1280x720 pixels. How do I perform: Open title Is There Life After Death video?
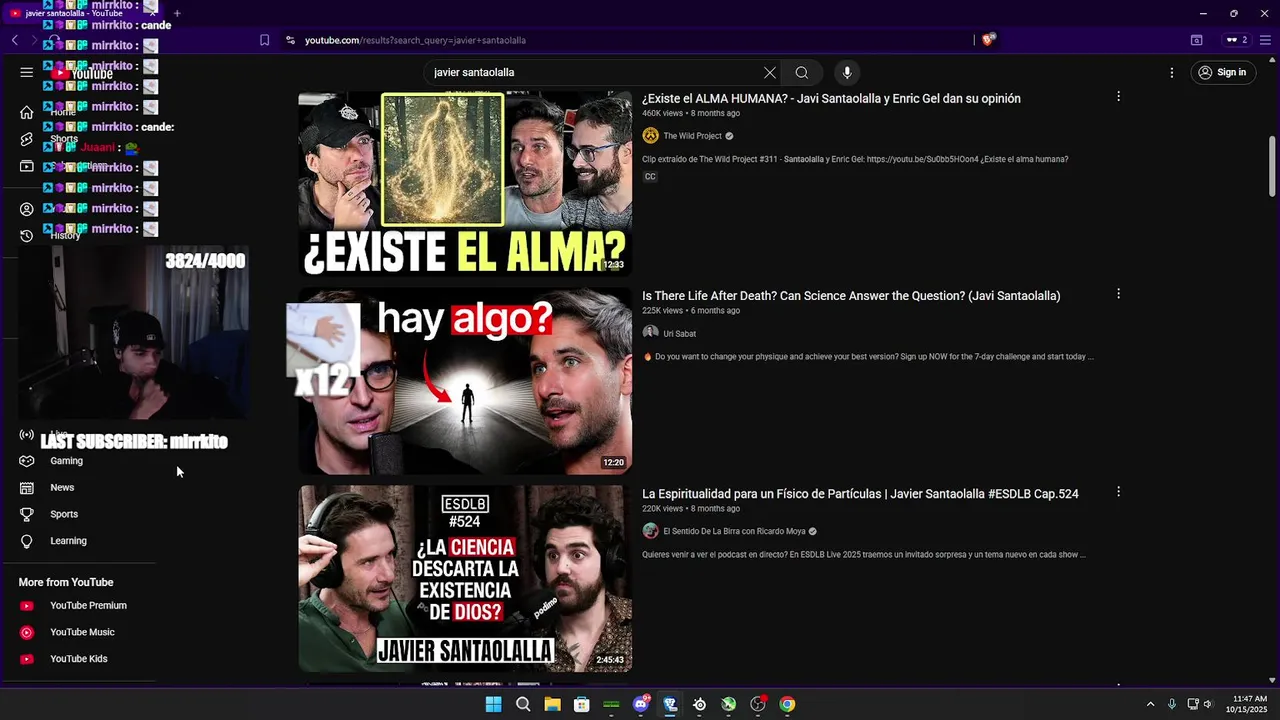pos(851,296)
